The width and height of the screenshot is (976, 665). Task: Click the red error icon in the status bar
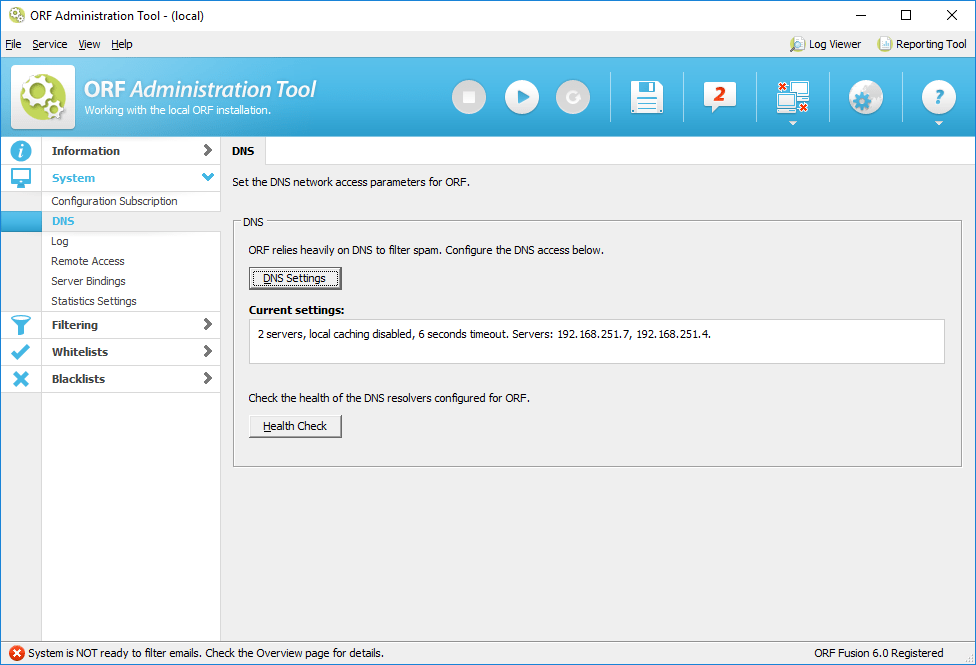[x=17, y=653]
